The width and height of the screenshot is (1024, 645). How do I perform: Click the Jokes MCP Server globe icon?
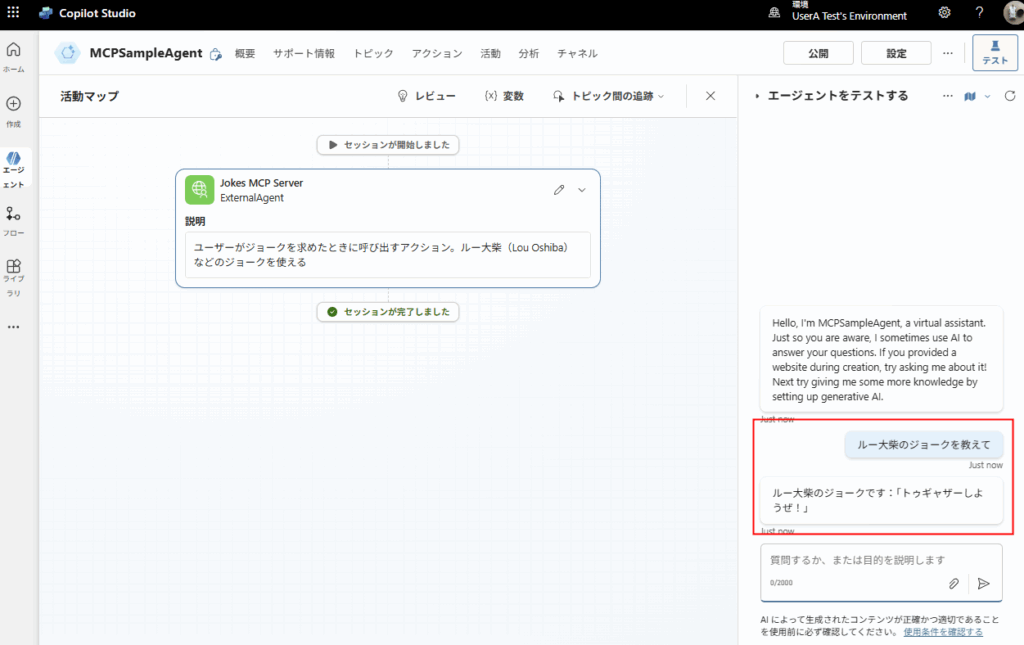[x=199, y=189]
